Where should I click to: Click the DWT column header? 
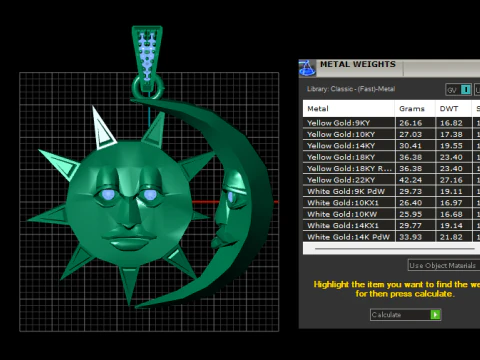pos(453,109)
